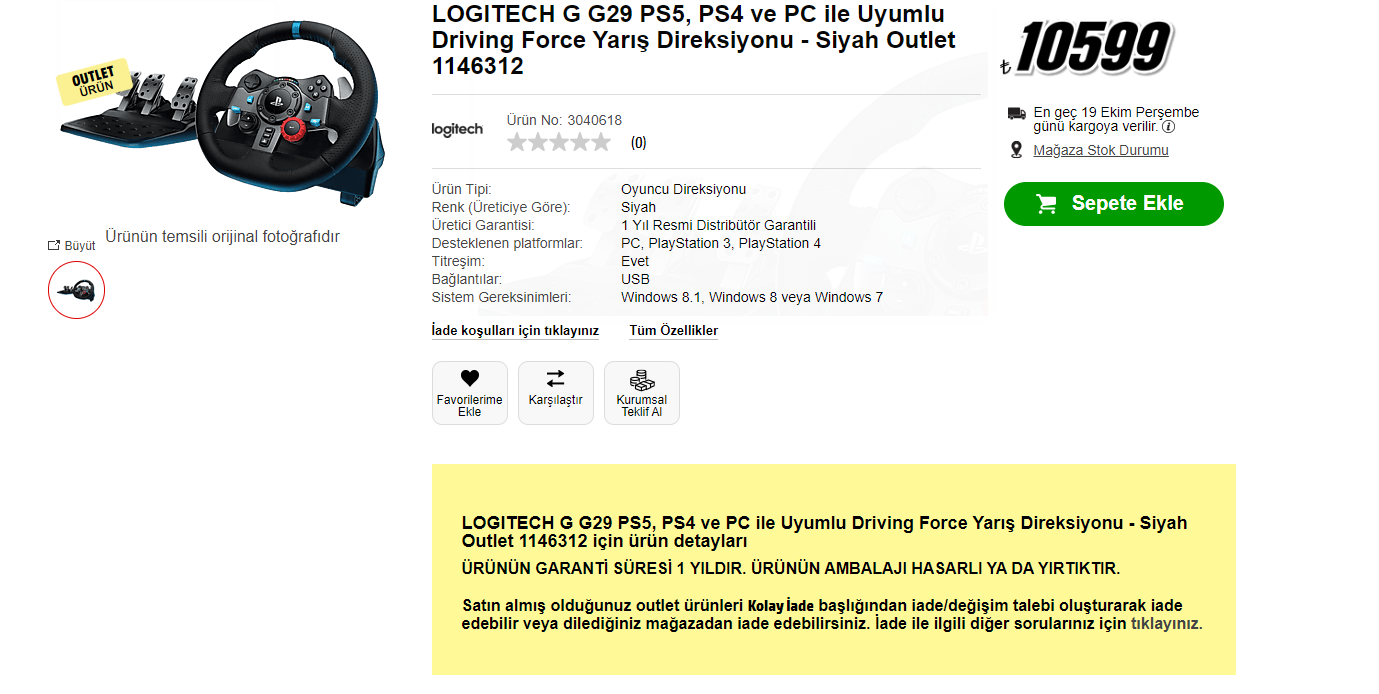Click the Oyuncu Direksiyonu value
This screenshot has width=1379, height=694.
pyautogui.click(x=683, y=189)
